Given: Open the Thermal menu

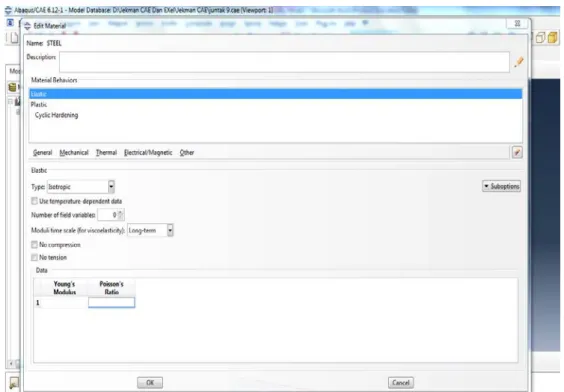Looking at the screenshot, I should click(106, 152).
